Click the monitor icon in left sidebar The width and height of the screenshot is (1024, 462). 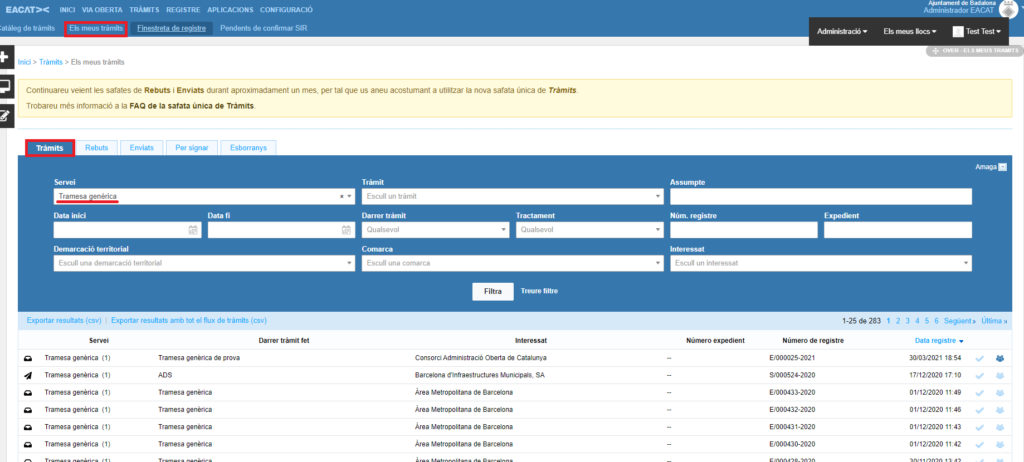pyautogui.click(x=5, y=87)
